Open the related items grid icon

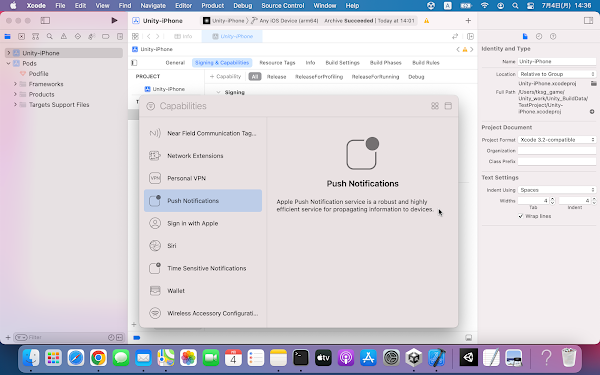[135, 36]
